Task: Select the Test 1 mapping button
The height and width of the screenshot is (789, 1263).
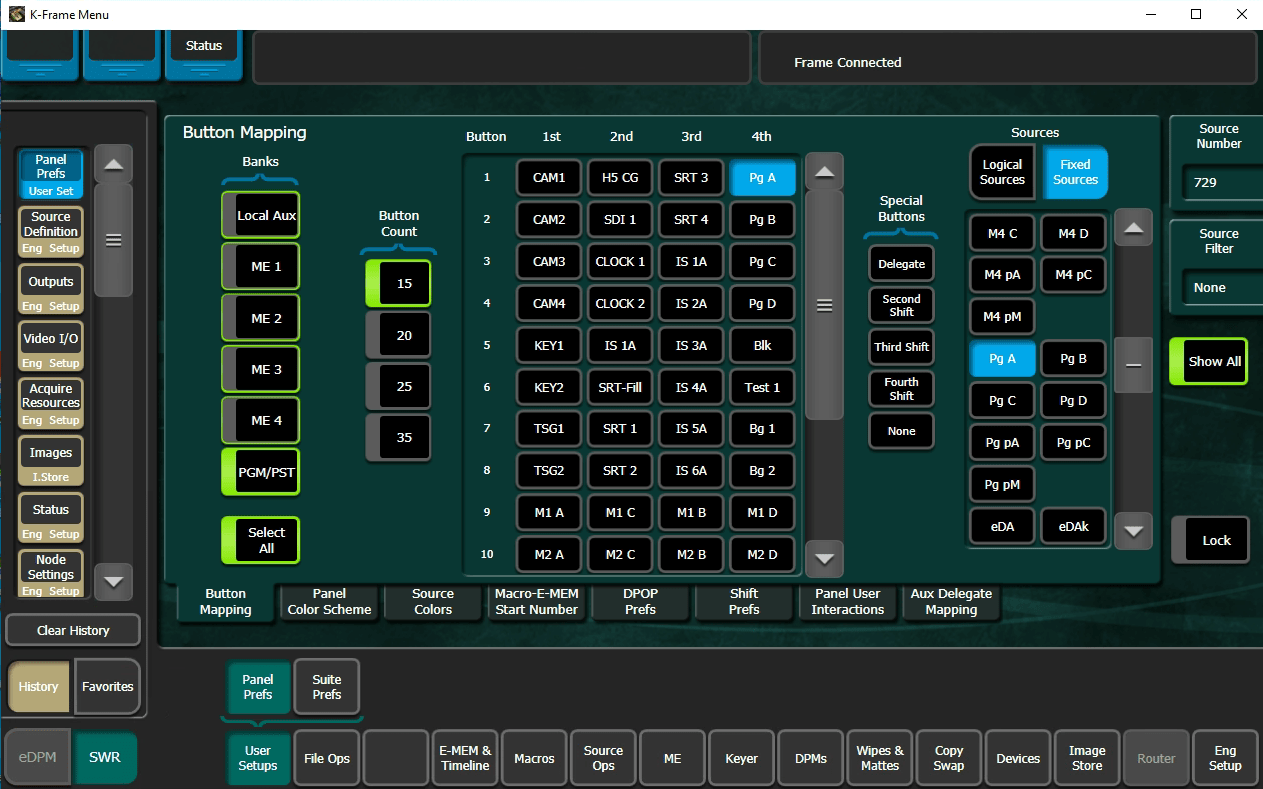Action: point(762,387)
